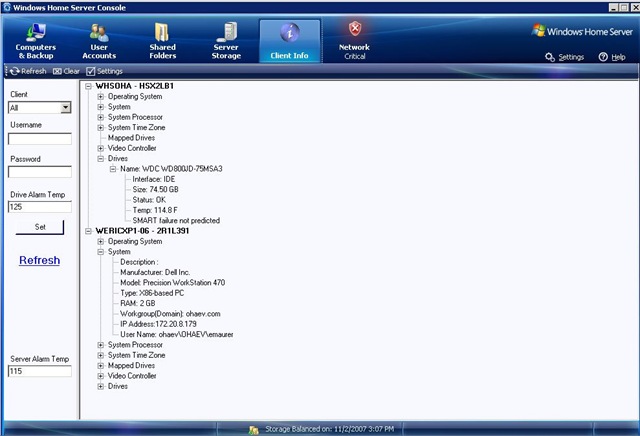This screenshot has height=436, width=640.
Task: Click Network Critical shield icon
Action: [x=355, y=29]
